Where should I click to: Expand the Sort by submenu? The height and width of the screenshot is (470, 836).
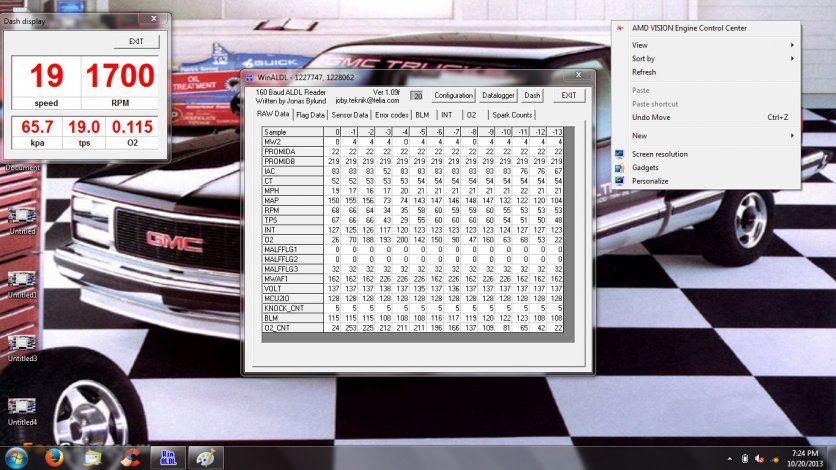(705, 59)
